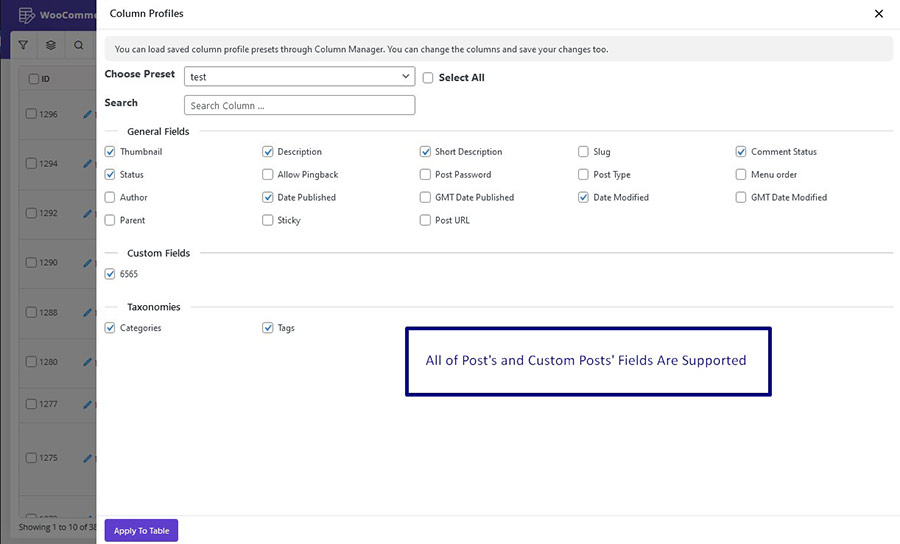The height and width of the screenshot is (544, 900).
Task: Uncheck the Tags taxonomy checkbox
Action: pos(267,328)
